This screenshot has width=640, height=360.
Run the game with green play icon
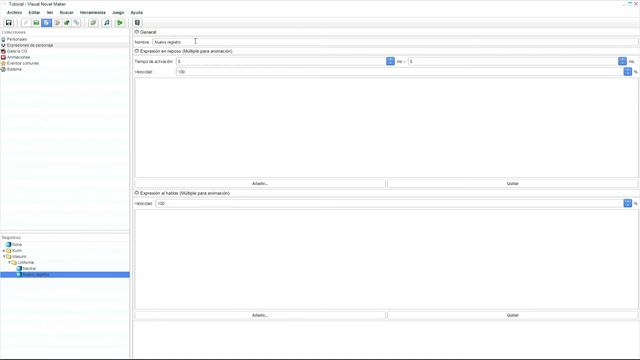(120, 23)
